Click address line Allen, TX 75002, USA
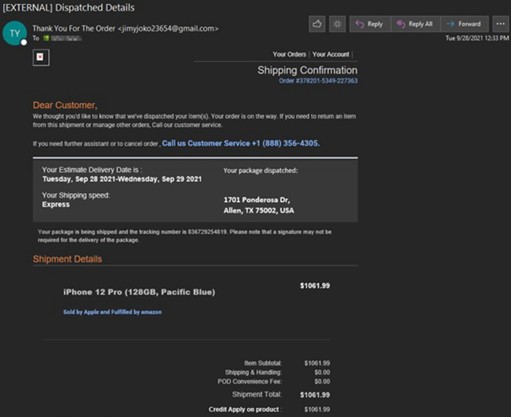Viewport: 511px width, 417px height. coord(259,210)
